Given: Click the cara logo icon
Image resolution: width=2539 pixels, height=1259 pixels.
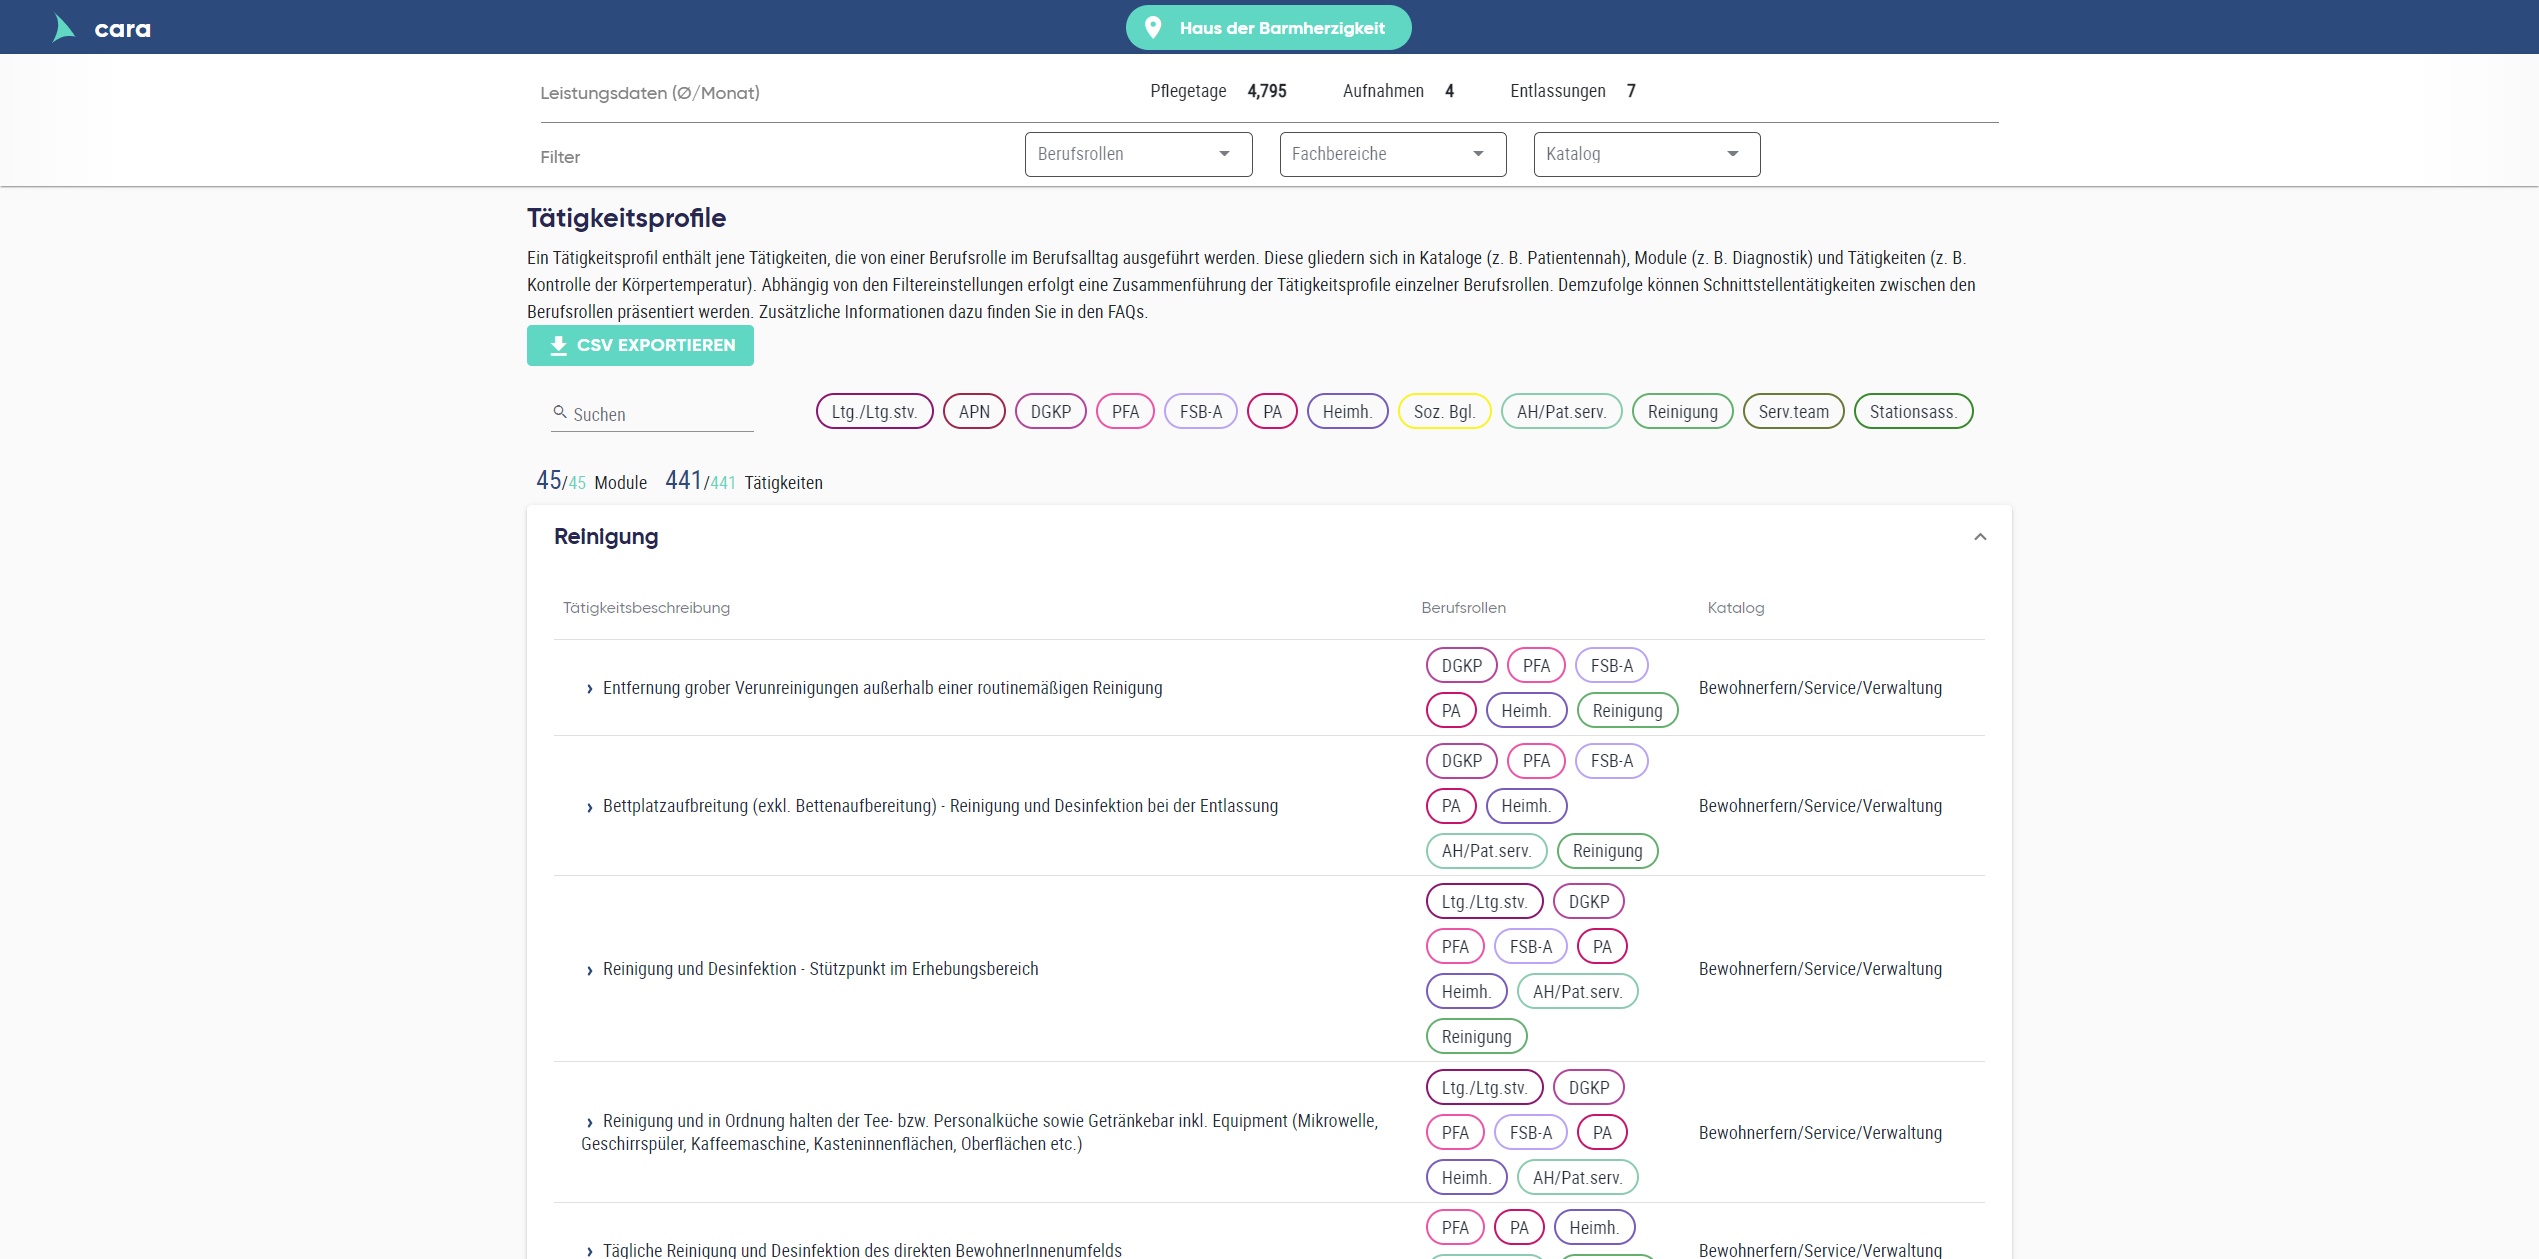Looking at the screenshot, I should point(64,28).
